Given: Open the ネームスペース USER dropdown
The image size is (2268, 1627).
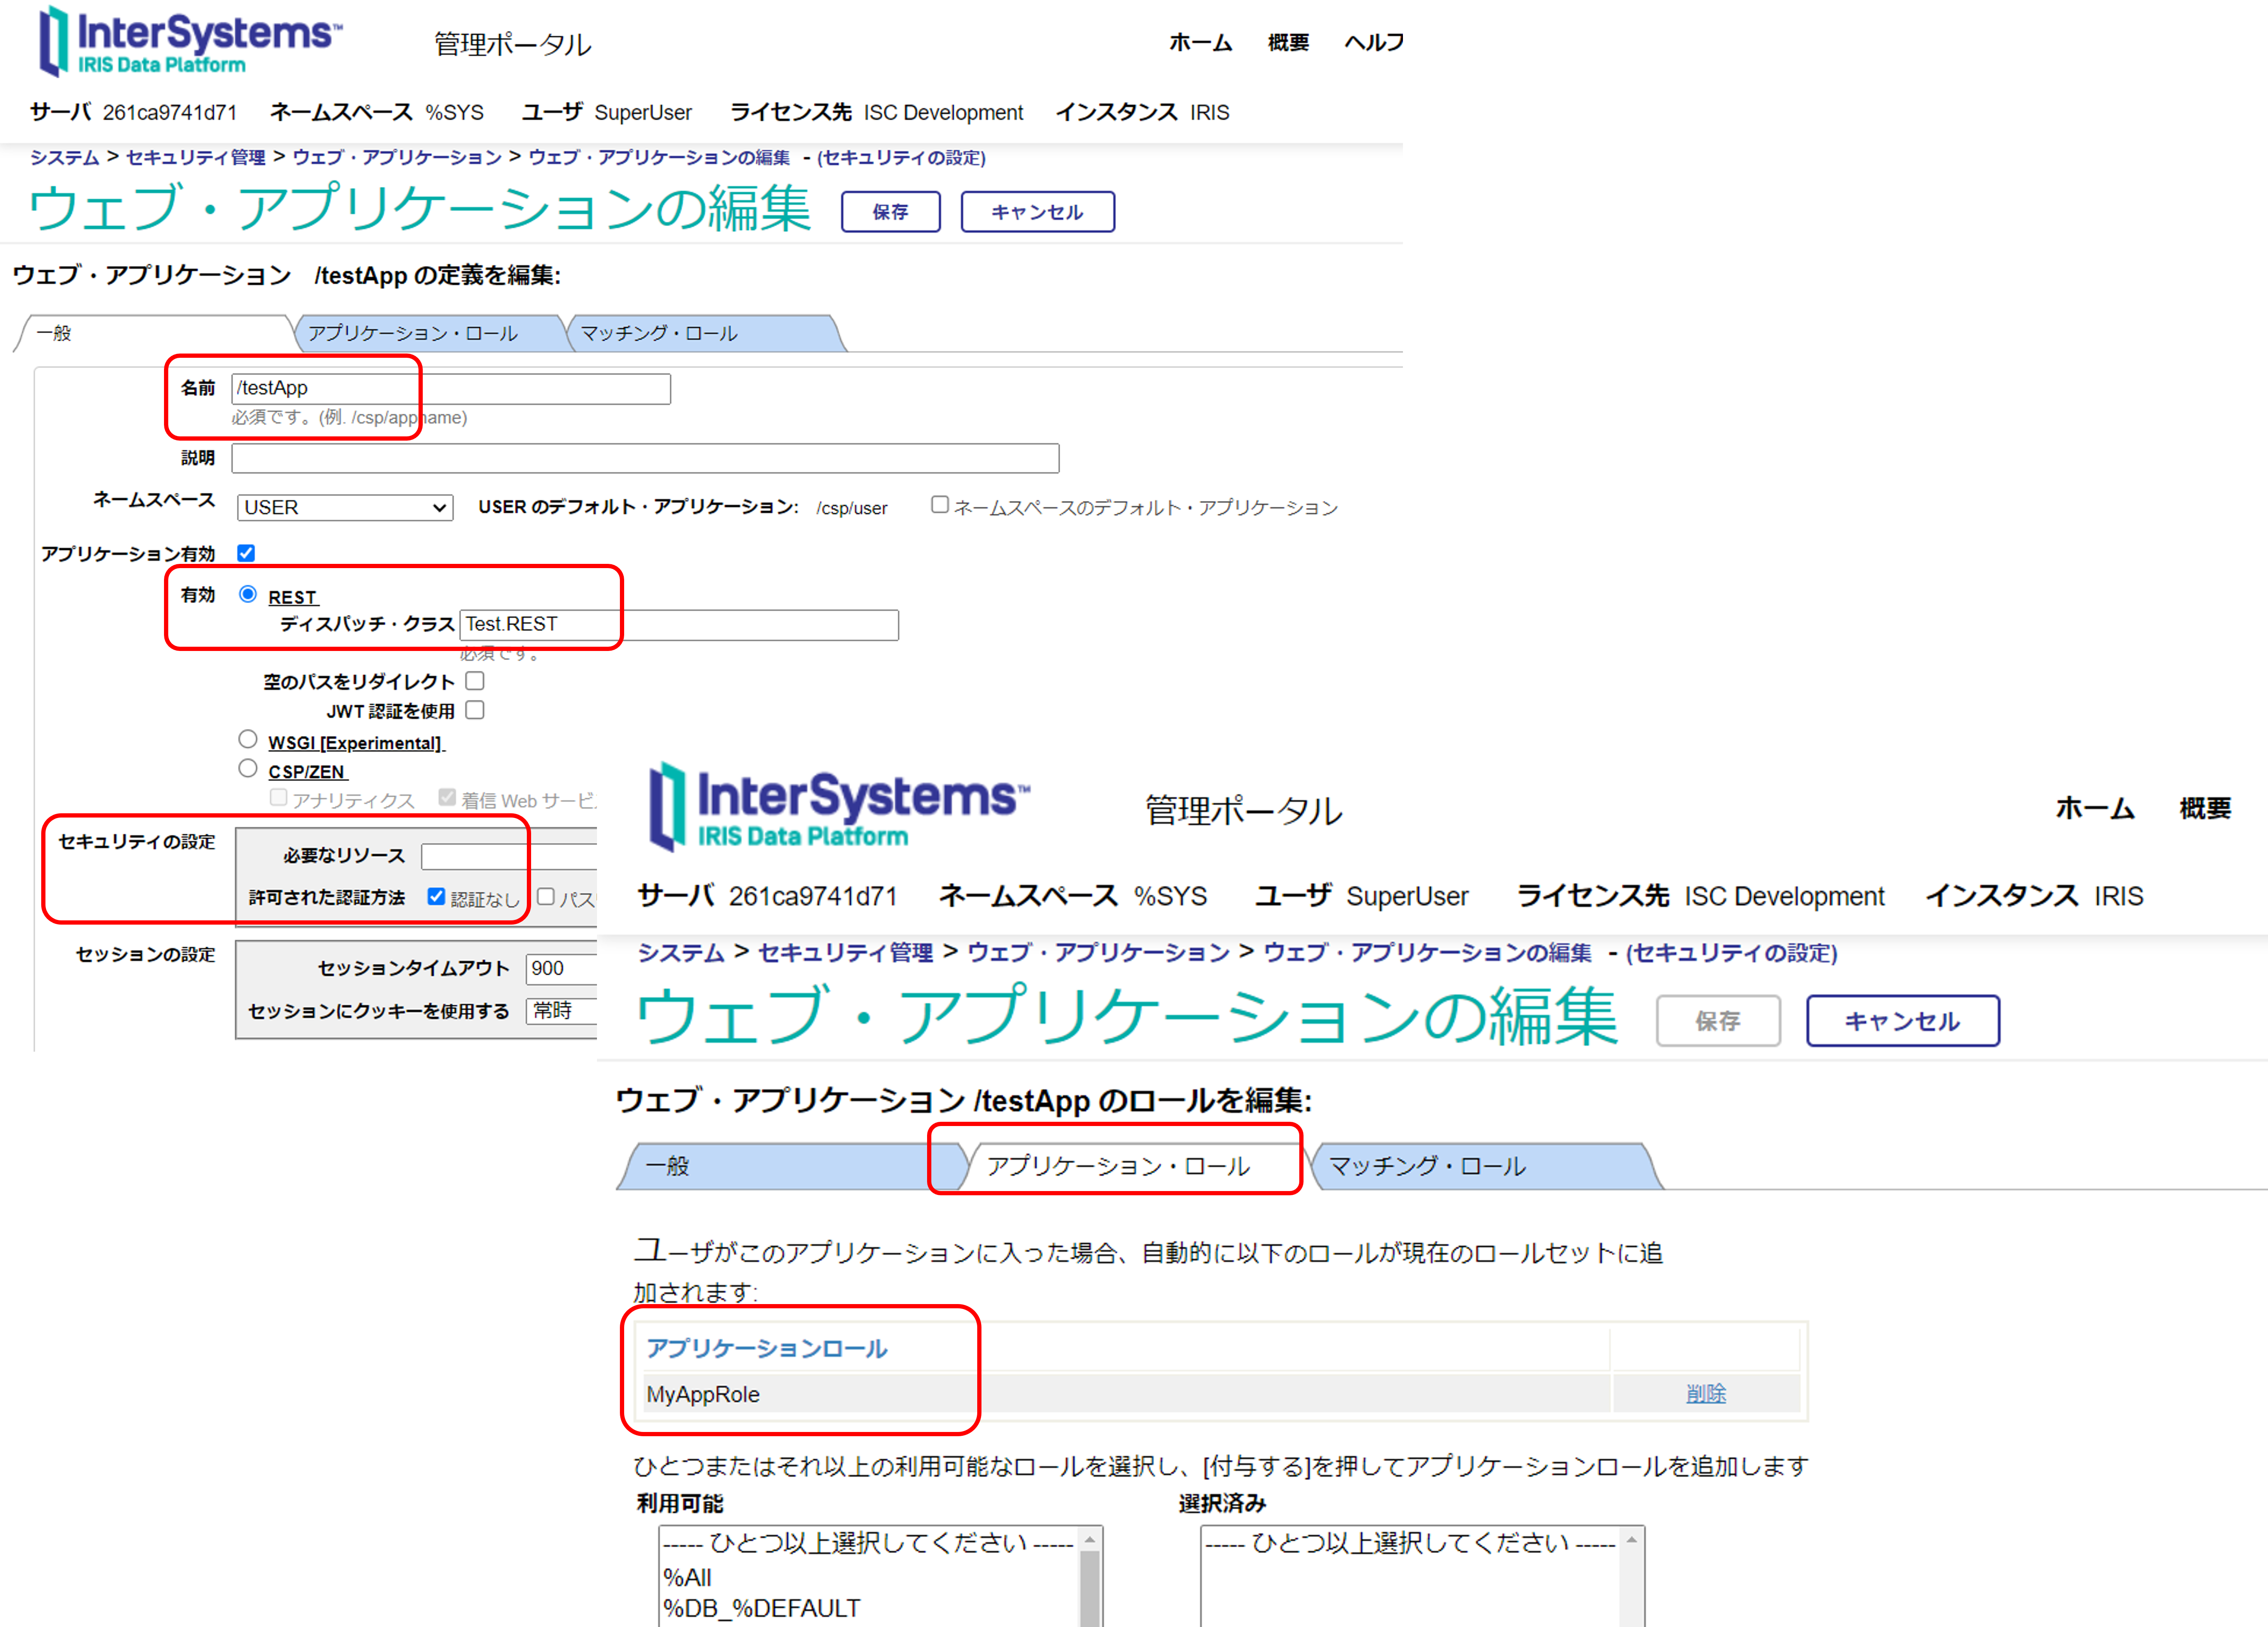Looking at the screenshot, I should [x=344, y=508].
